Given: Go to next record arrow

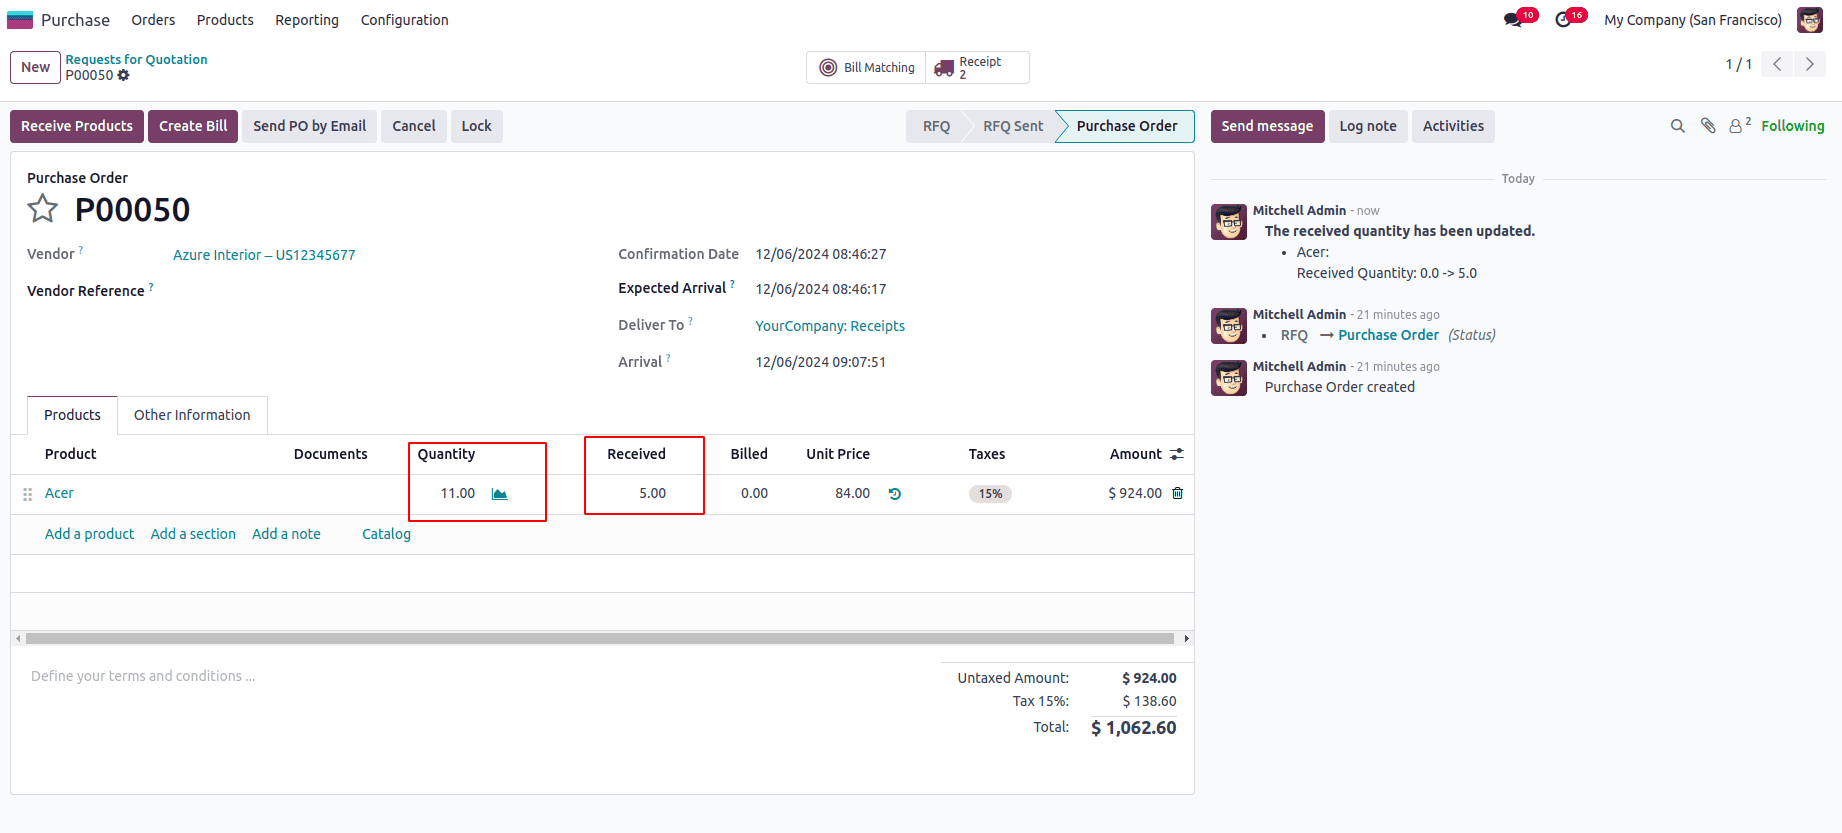Looking at the screenshot, I should coord(1810,64).
